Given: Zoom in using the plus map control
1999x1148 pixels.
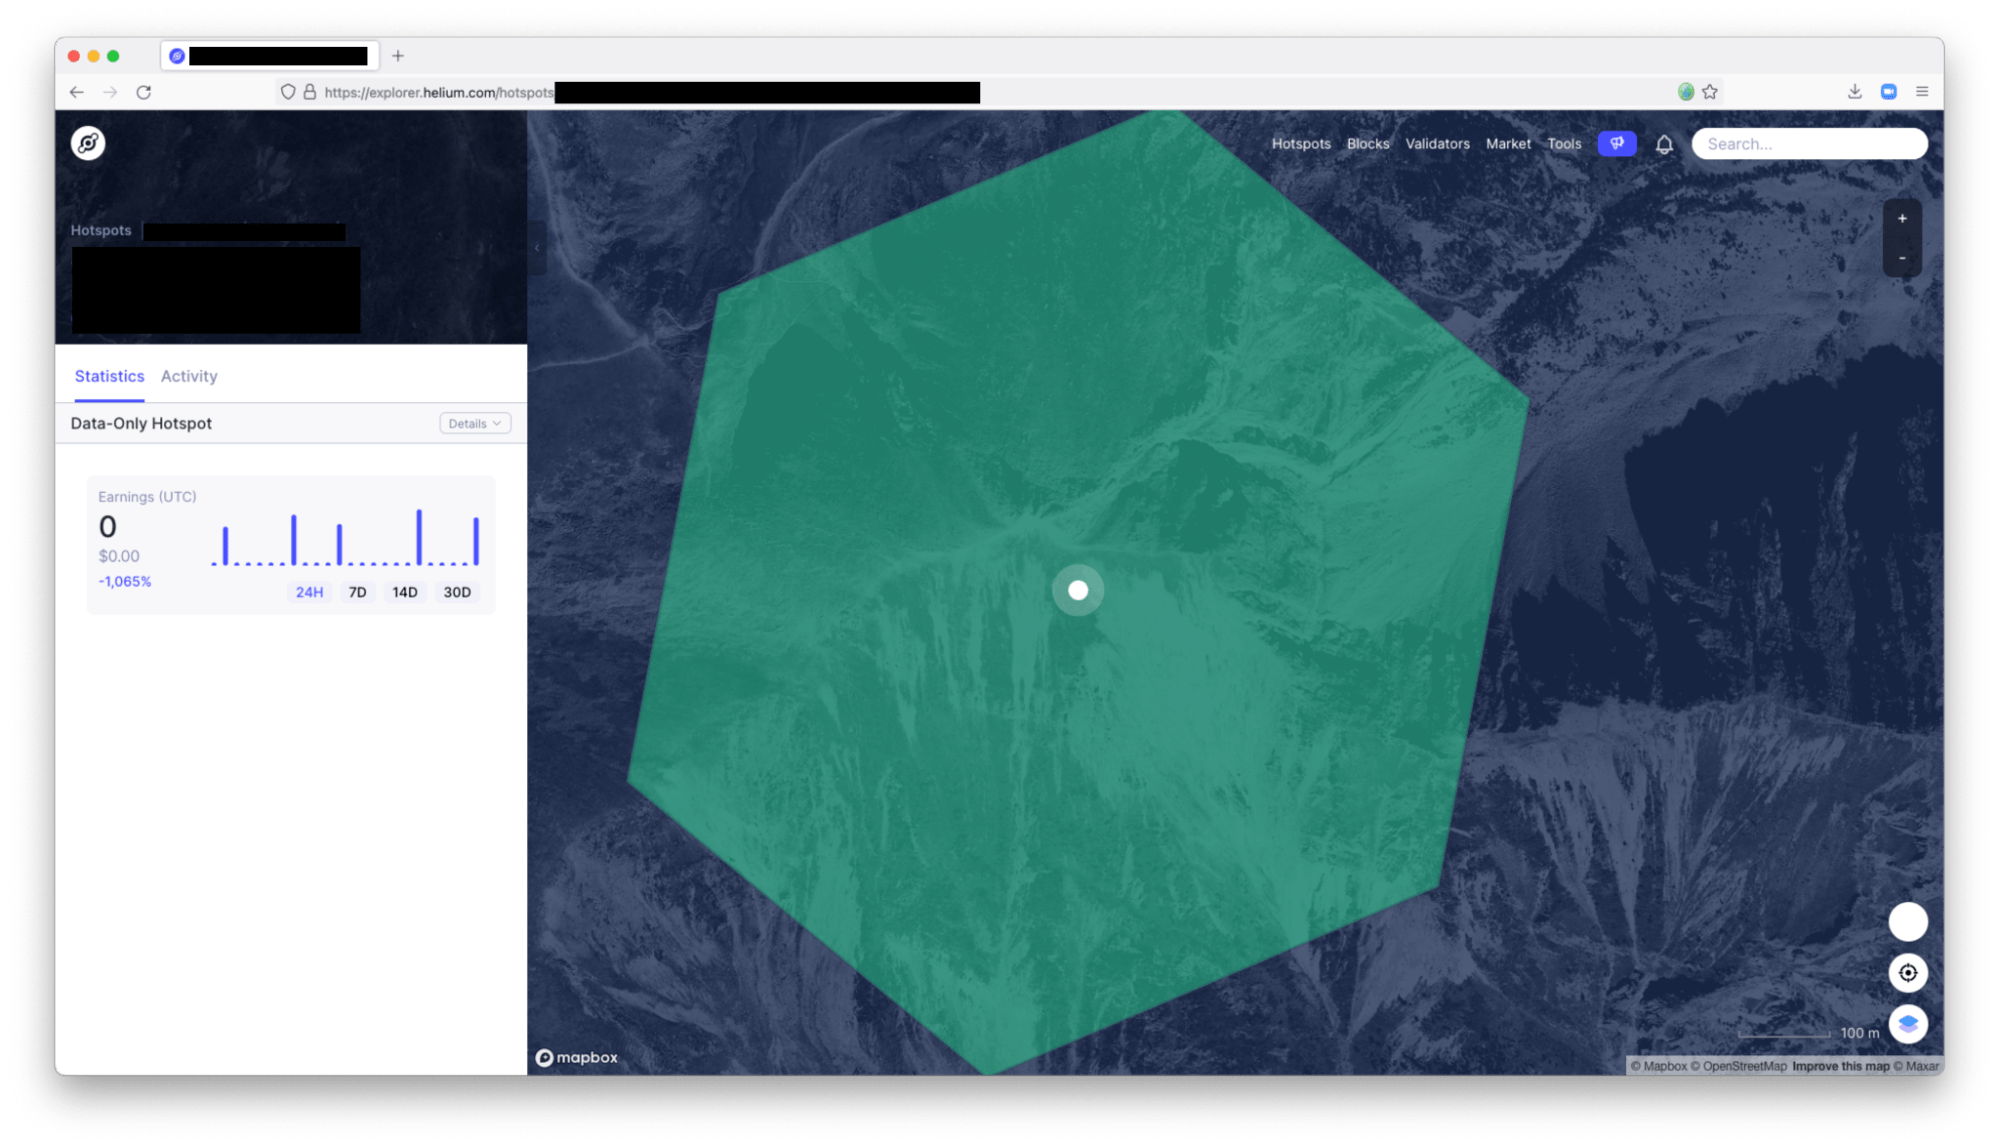Looking at the screenshot, I should point(1902,218).
